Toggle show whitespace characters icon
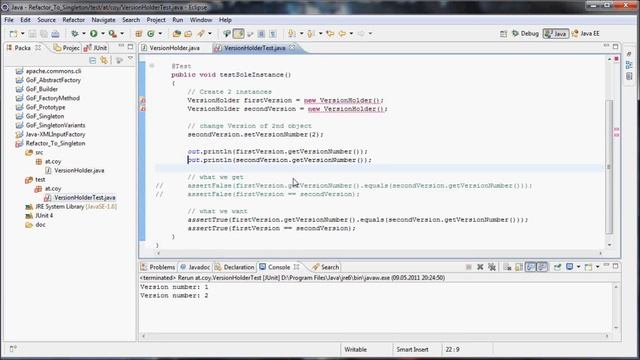 point(273,33)
